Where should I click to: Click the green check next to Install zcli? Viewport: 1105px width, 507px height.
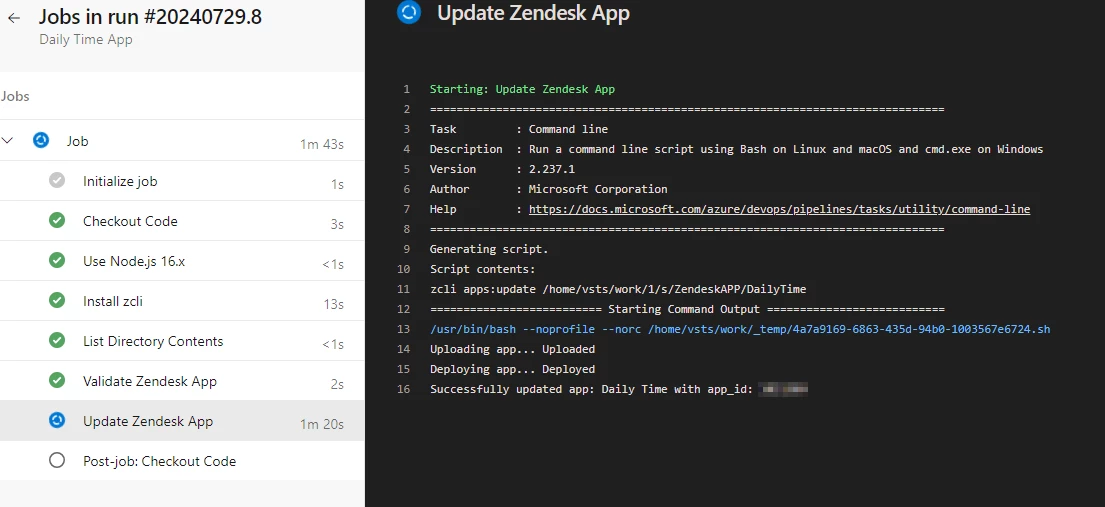(57, 300)
